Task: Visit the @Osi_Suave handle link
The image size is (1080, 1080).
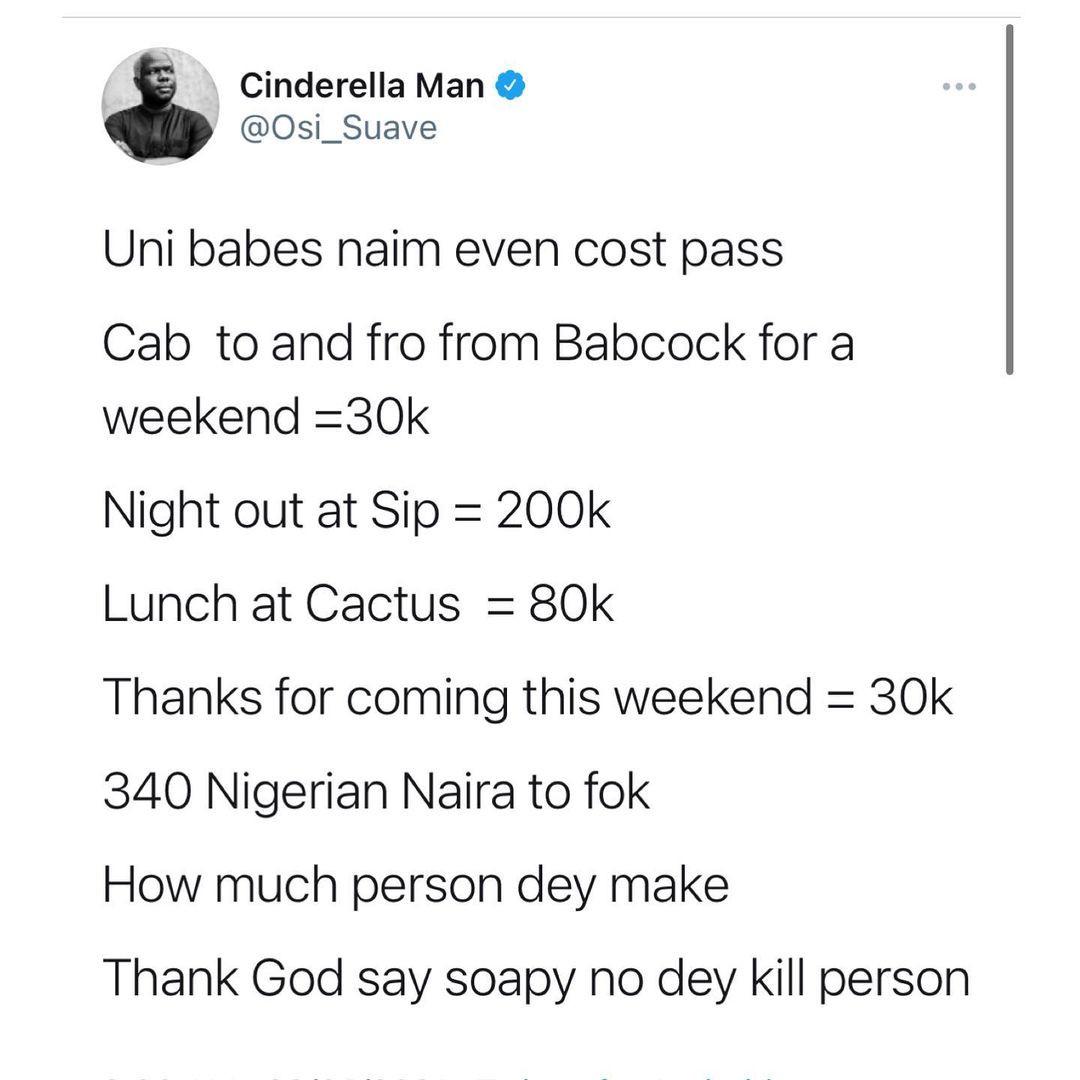Action: coord(338,128)
